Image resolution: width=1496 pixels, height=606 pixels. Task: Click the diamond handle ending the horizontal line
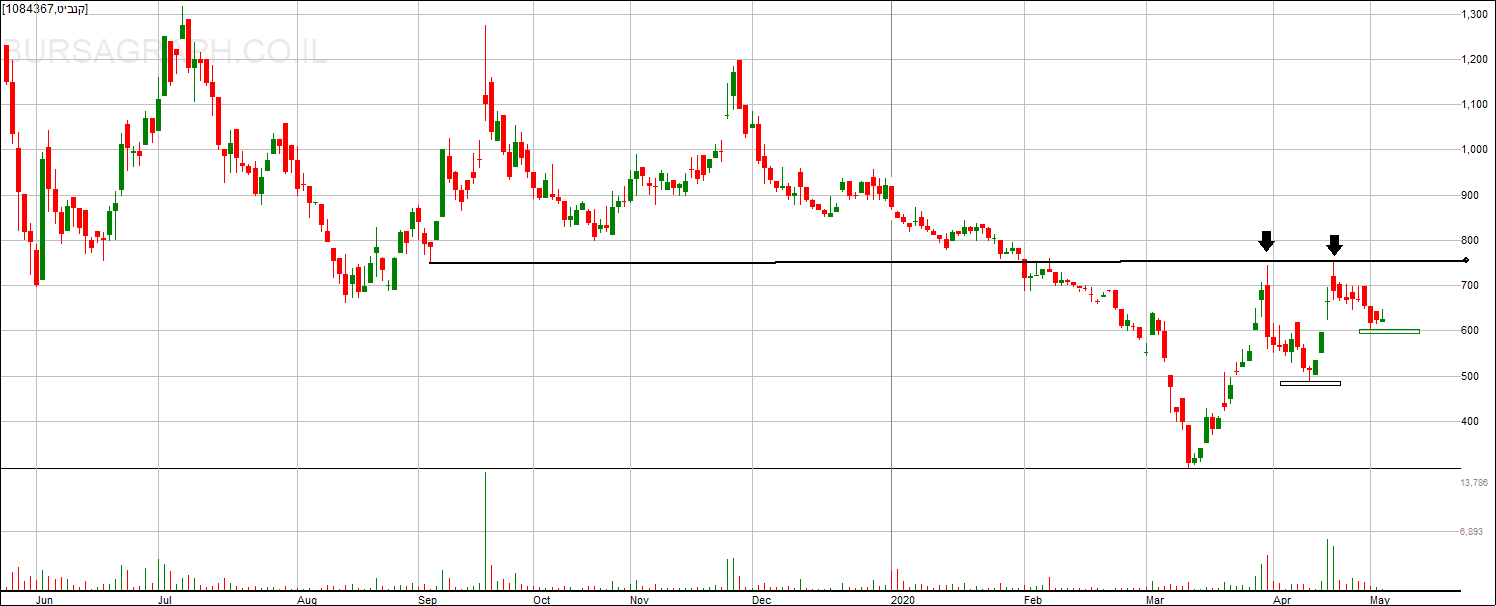point(1466,260)
